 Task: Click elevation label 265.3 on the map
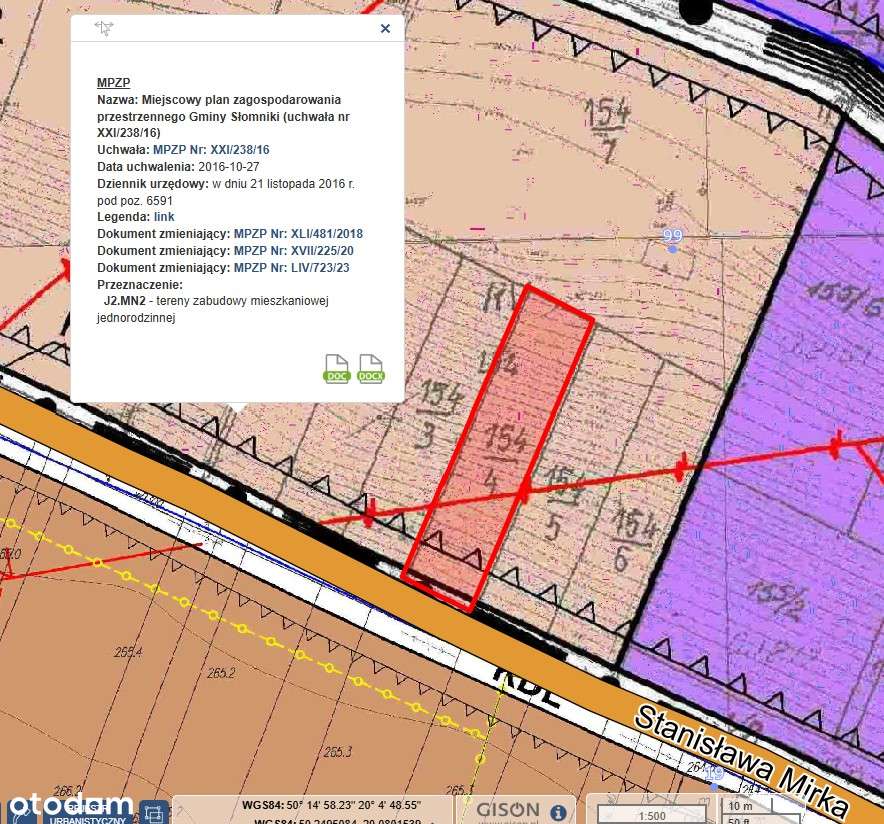point(337,752)
